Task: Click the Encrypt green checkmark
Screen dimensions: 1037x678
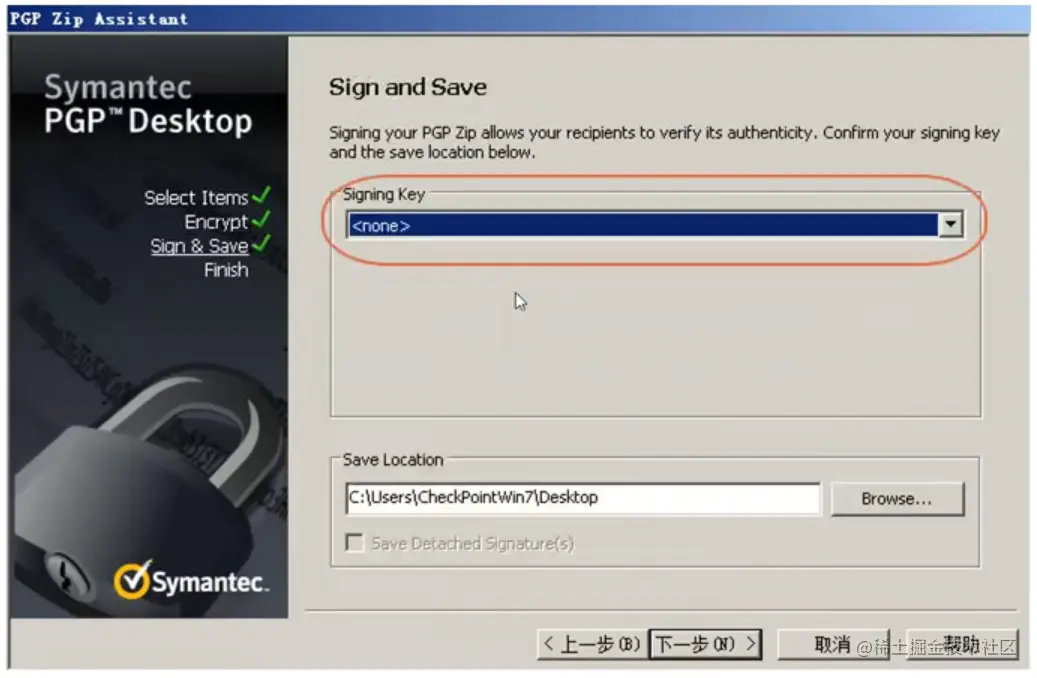Action: (261, 219)
